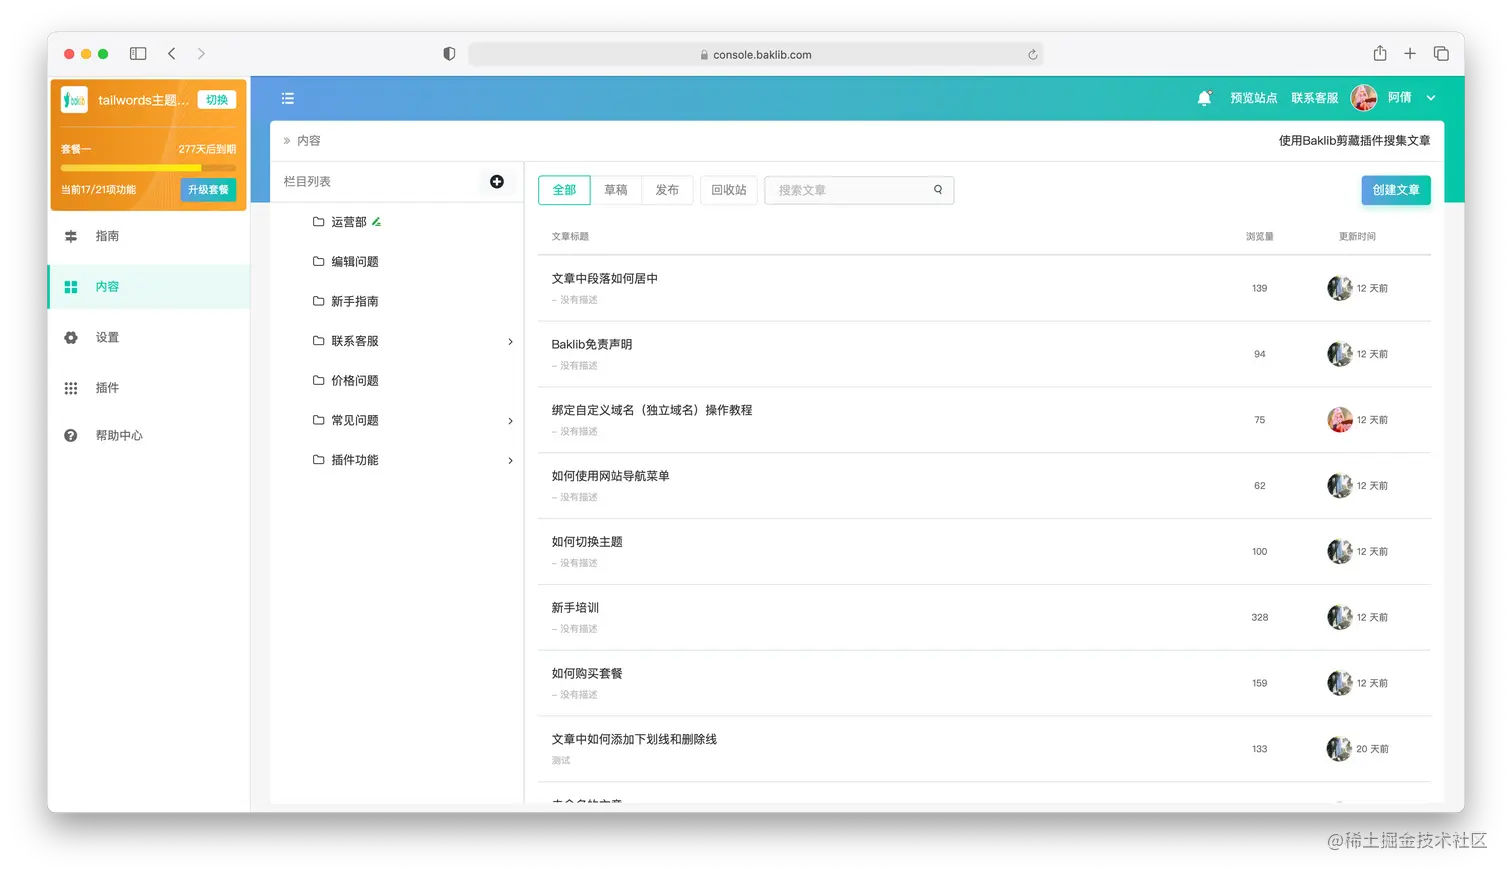
Task: Expand the 常见问题 folder chevron
Action: click(x=510, y=421)
